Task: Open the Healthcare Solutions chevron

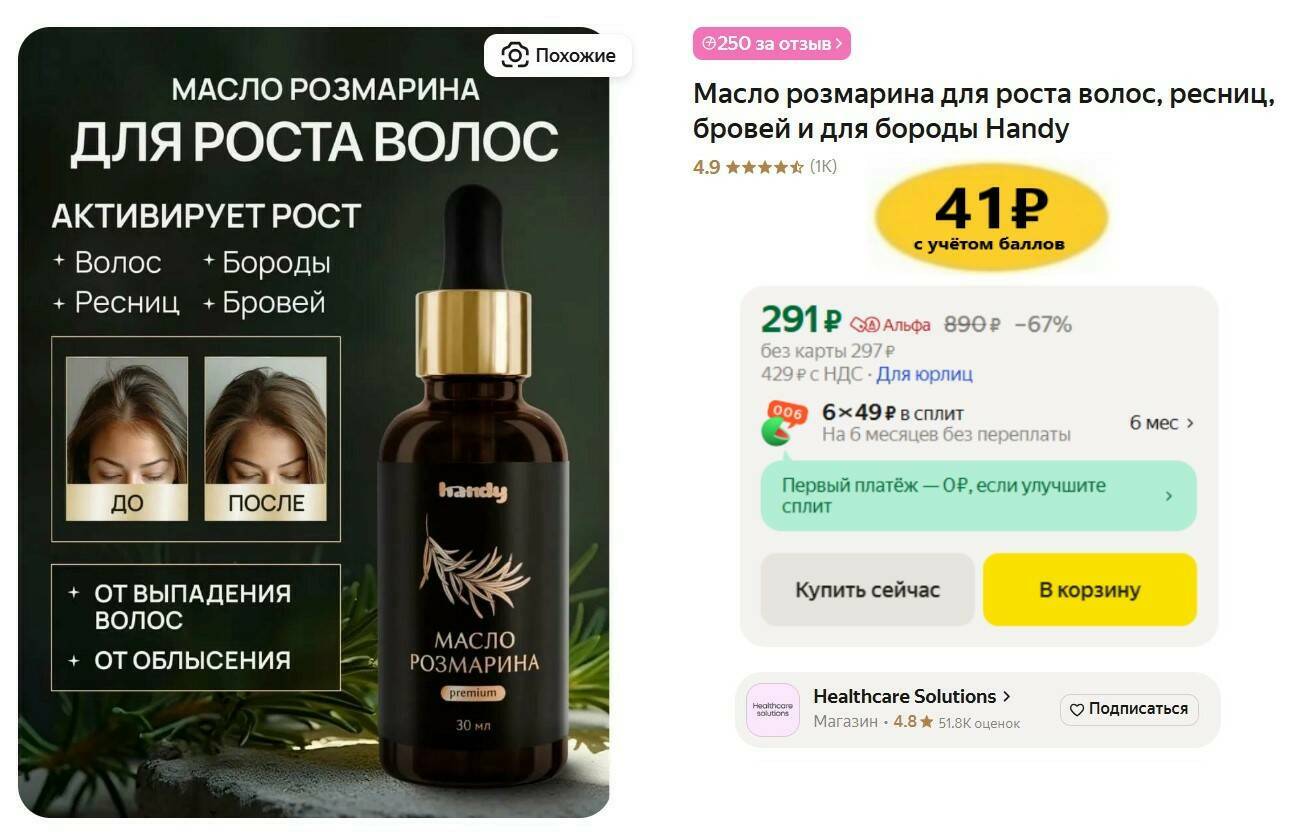Action: pyautogui.click(x=1006, y=696)
